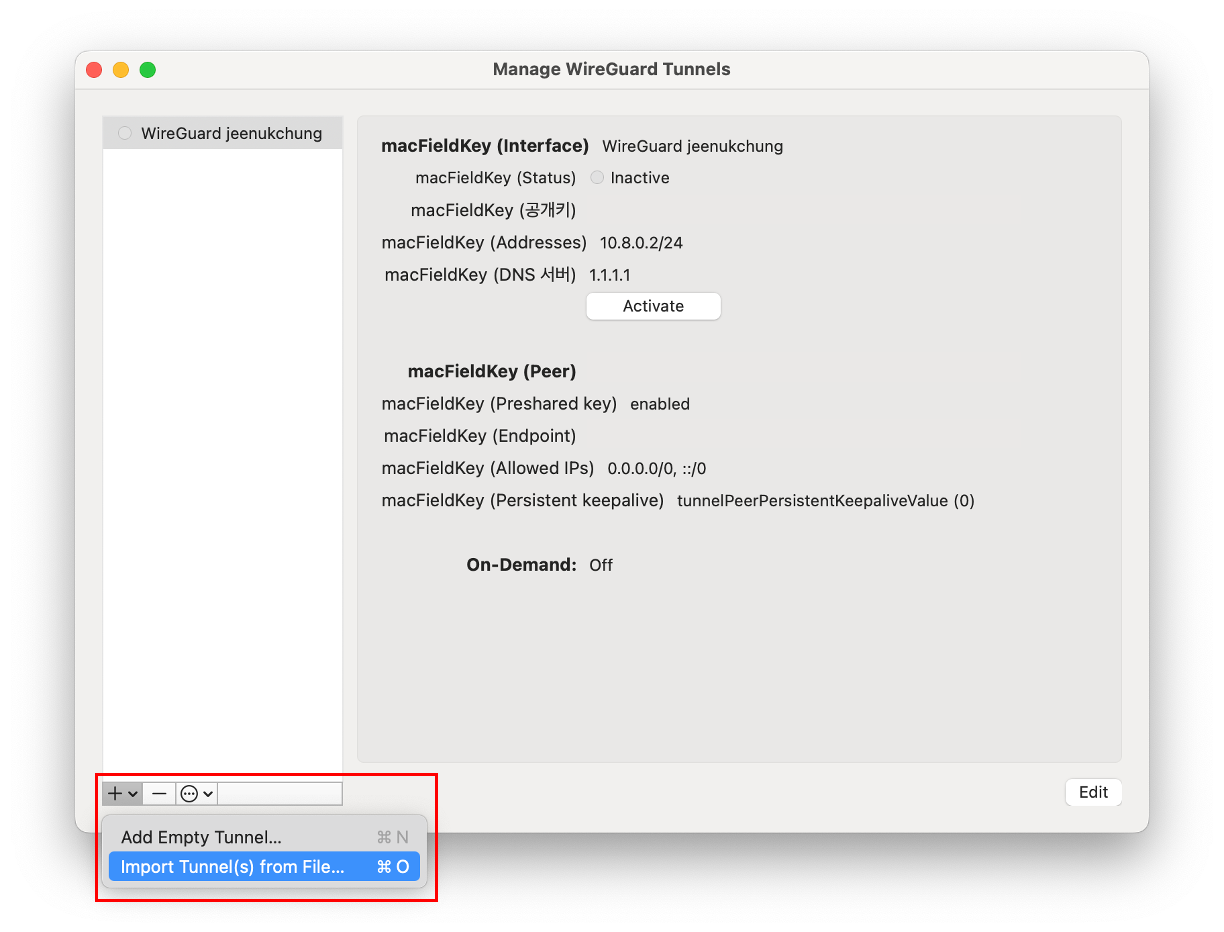1224x932 pixels.
Task: Click the green zoom window button
Action: pyautogui.click(x=148, y=70)
